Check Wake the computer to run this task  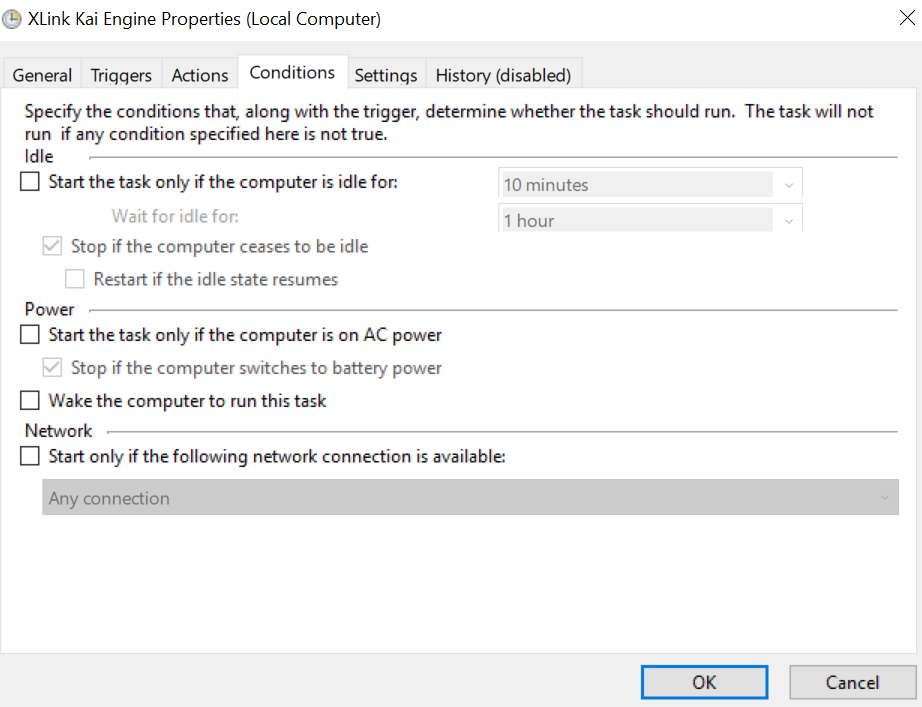[31, 401]
